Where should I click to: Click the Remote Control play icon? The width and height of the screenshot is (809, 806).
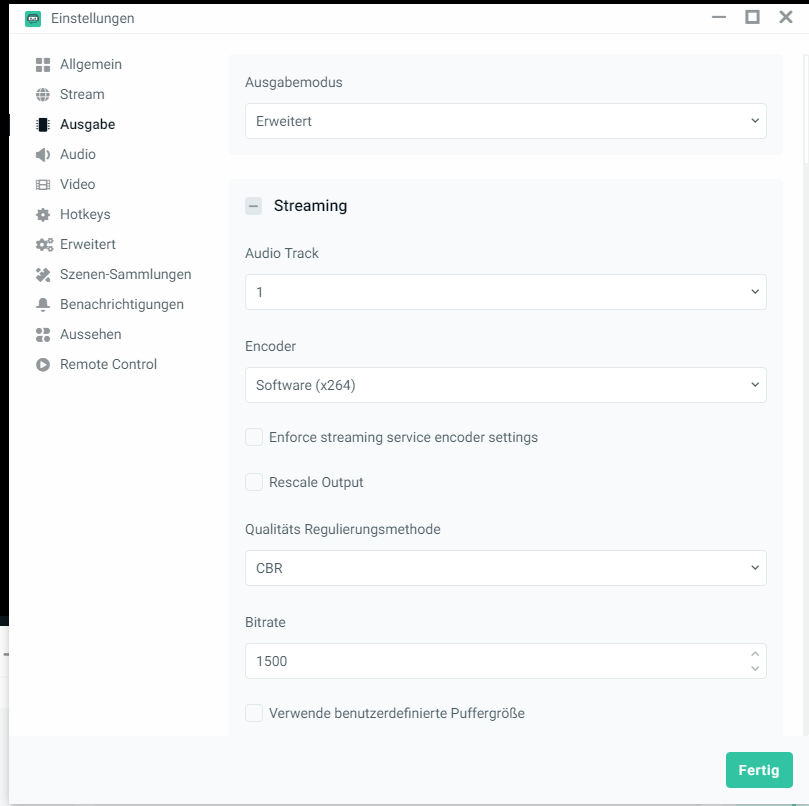click(x=43, y=365)
